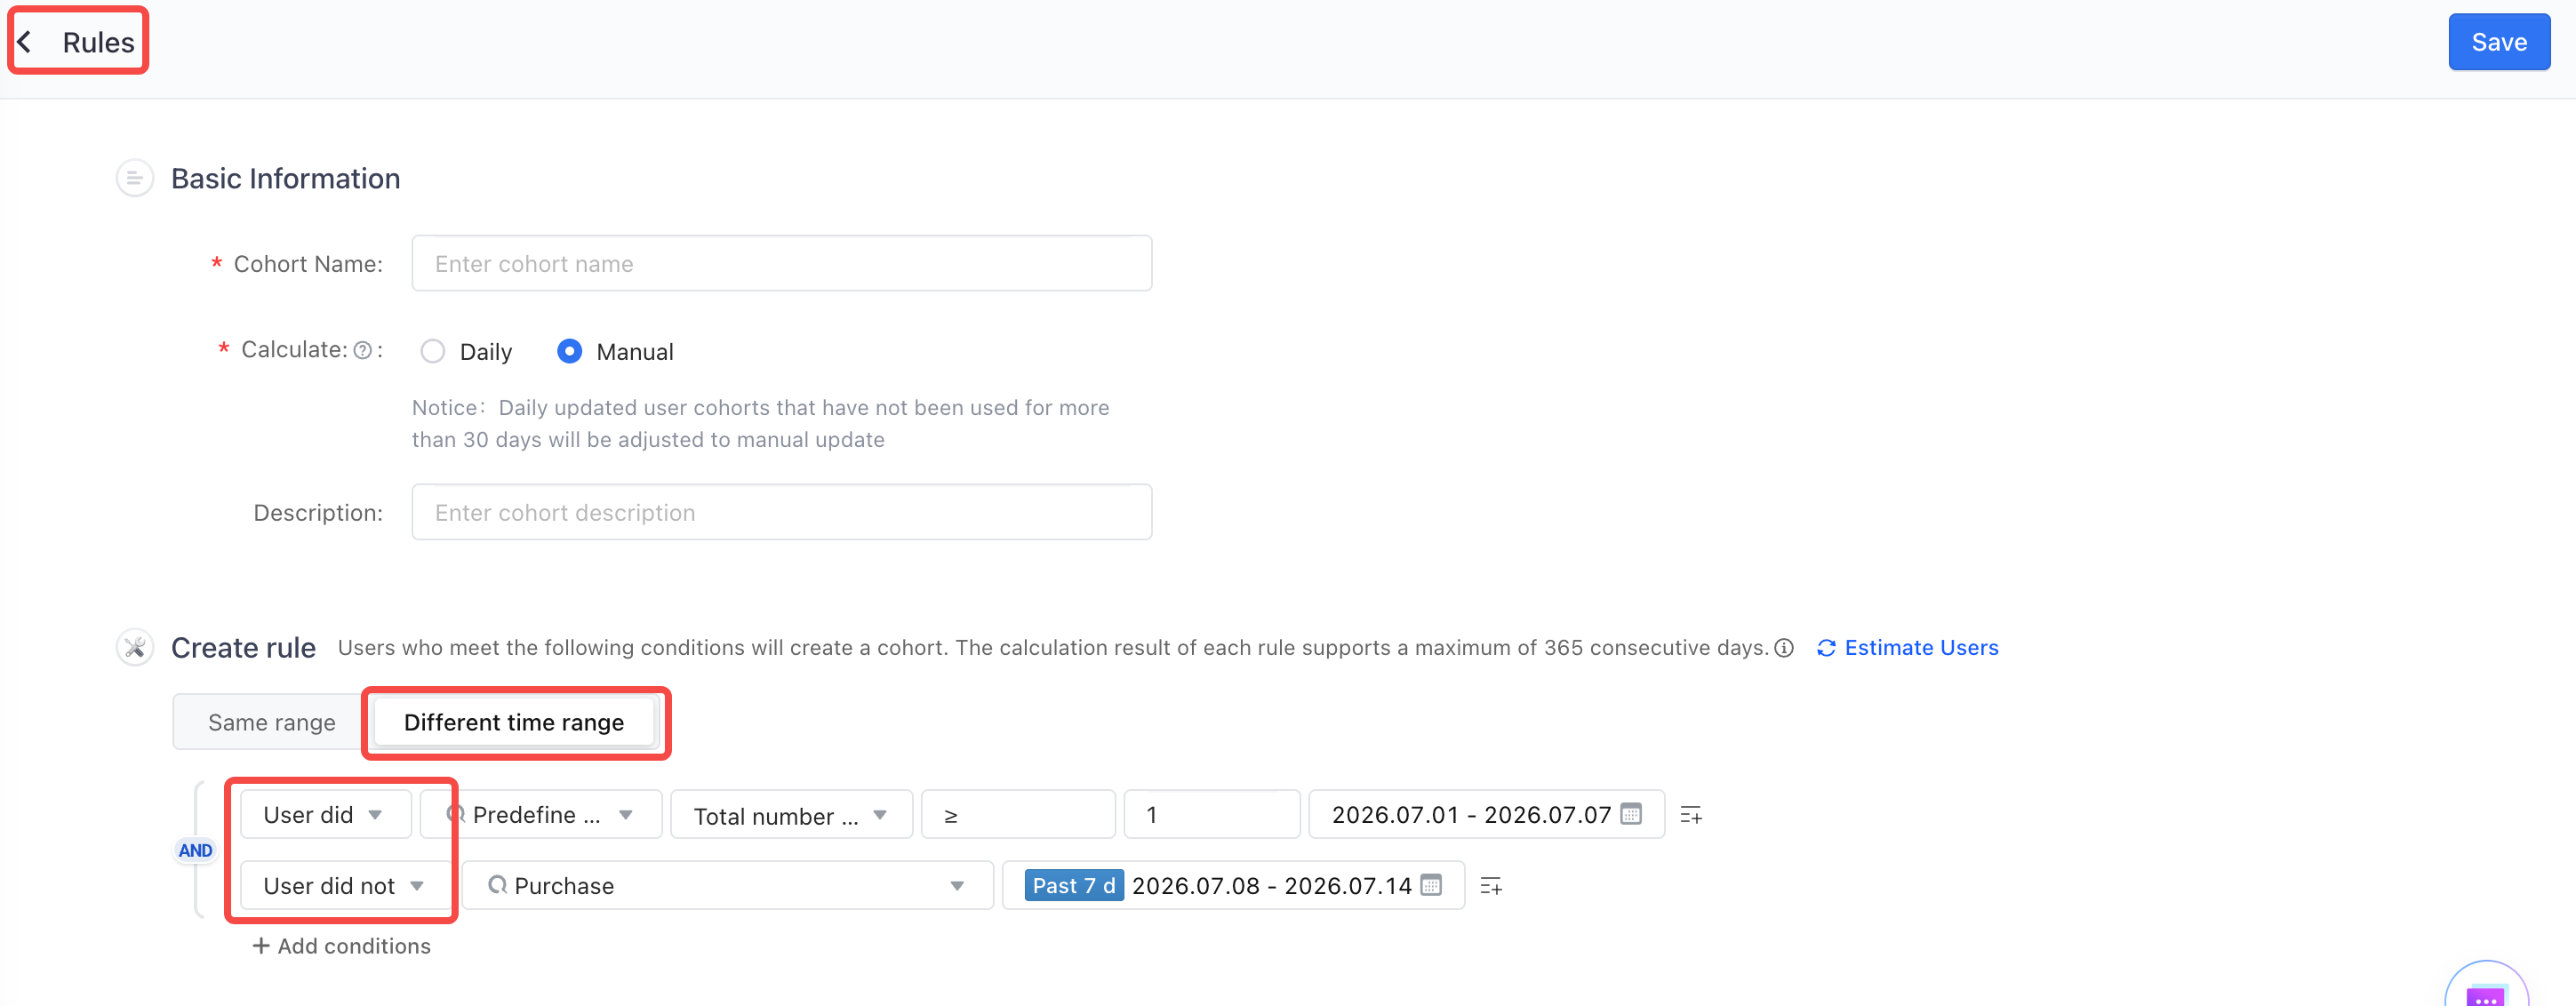
Task: Click the Estimate Users link
Action: [1907, 648]
